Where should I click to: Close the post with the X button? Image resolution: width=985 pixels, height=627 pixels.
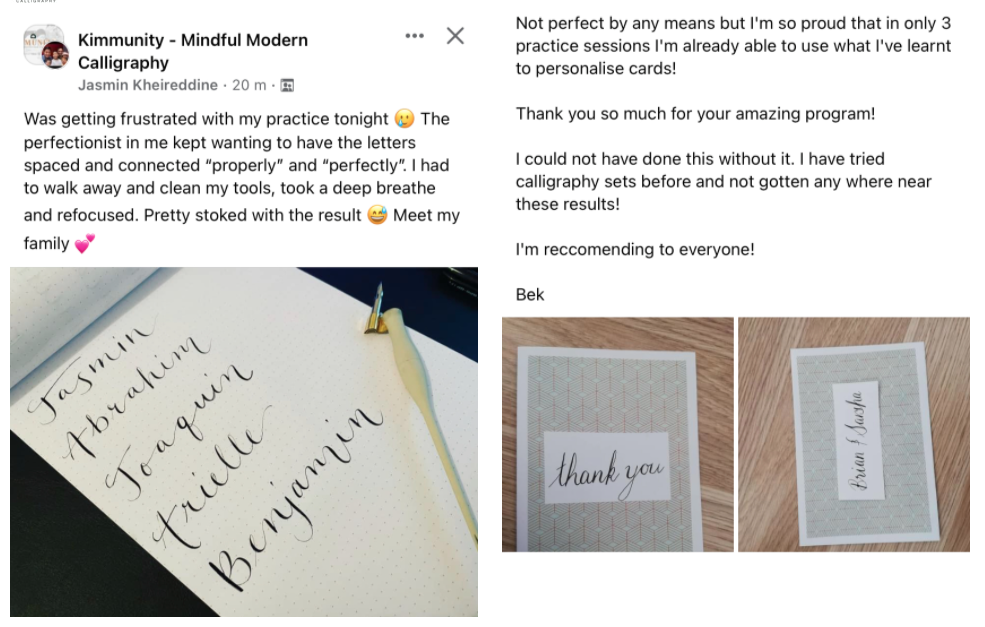click(455, 36)
